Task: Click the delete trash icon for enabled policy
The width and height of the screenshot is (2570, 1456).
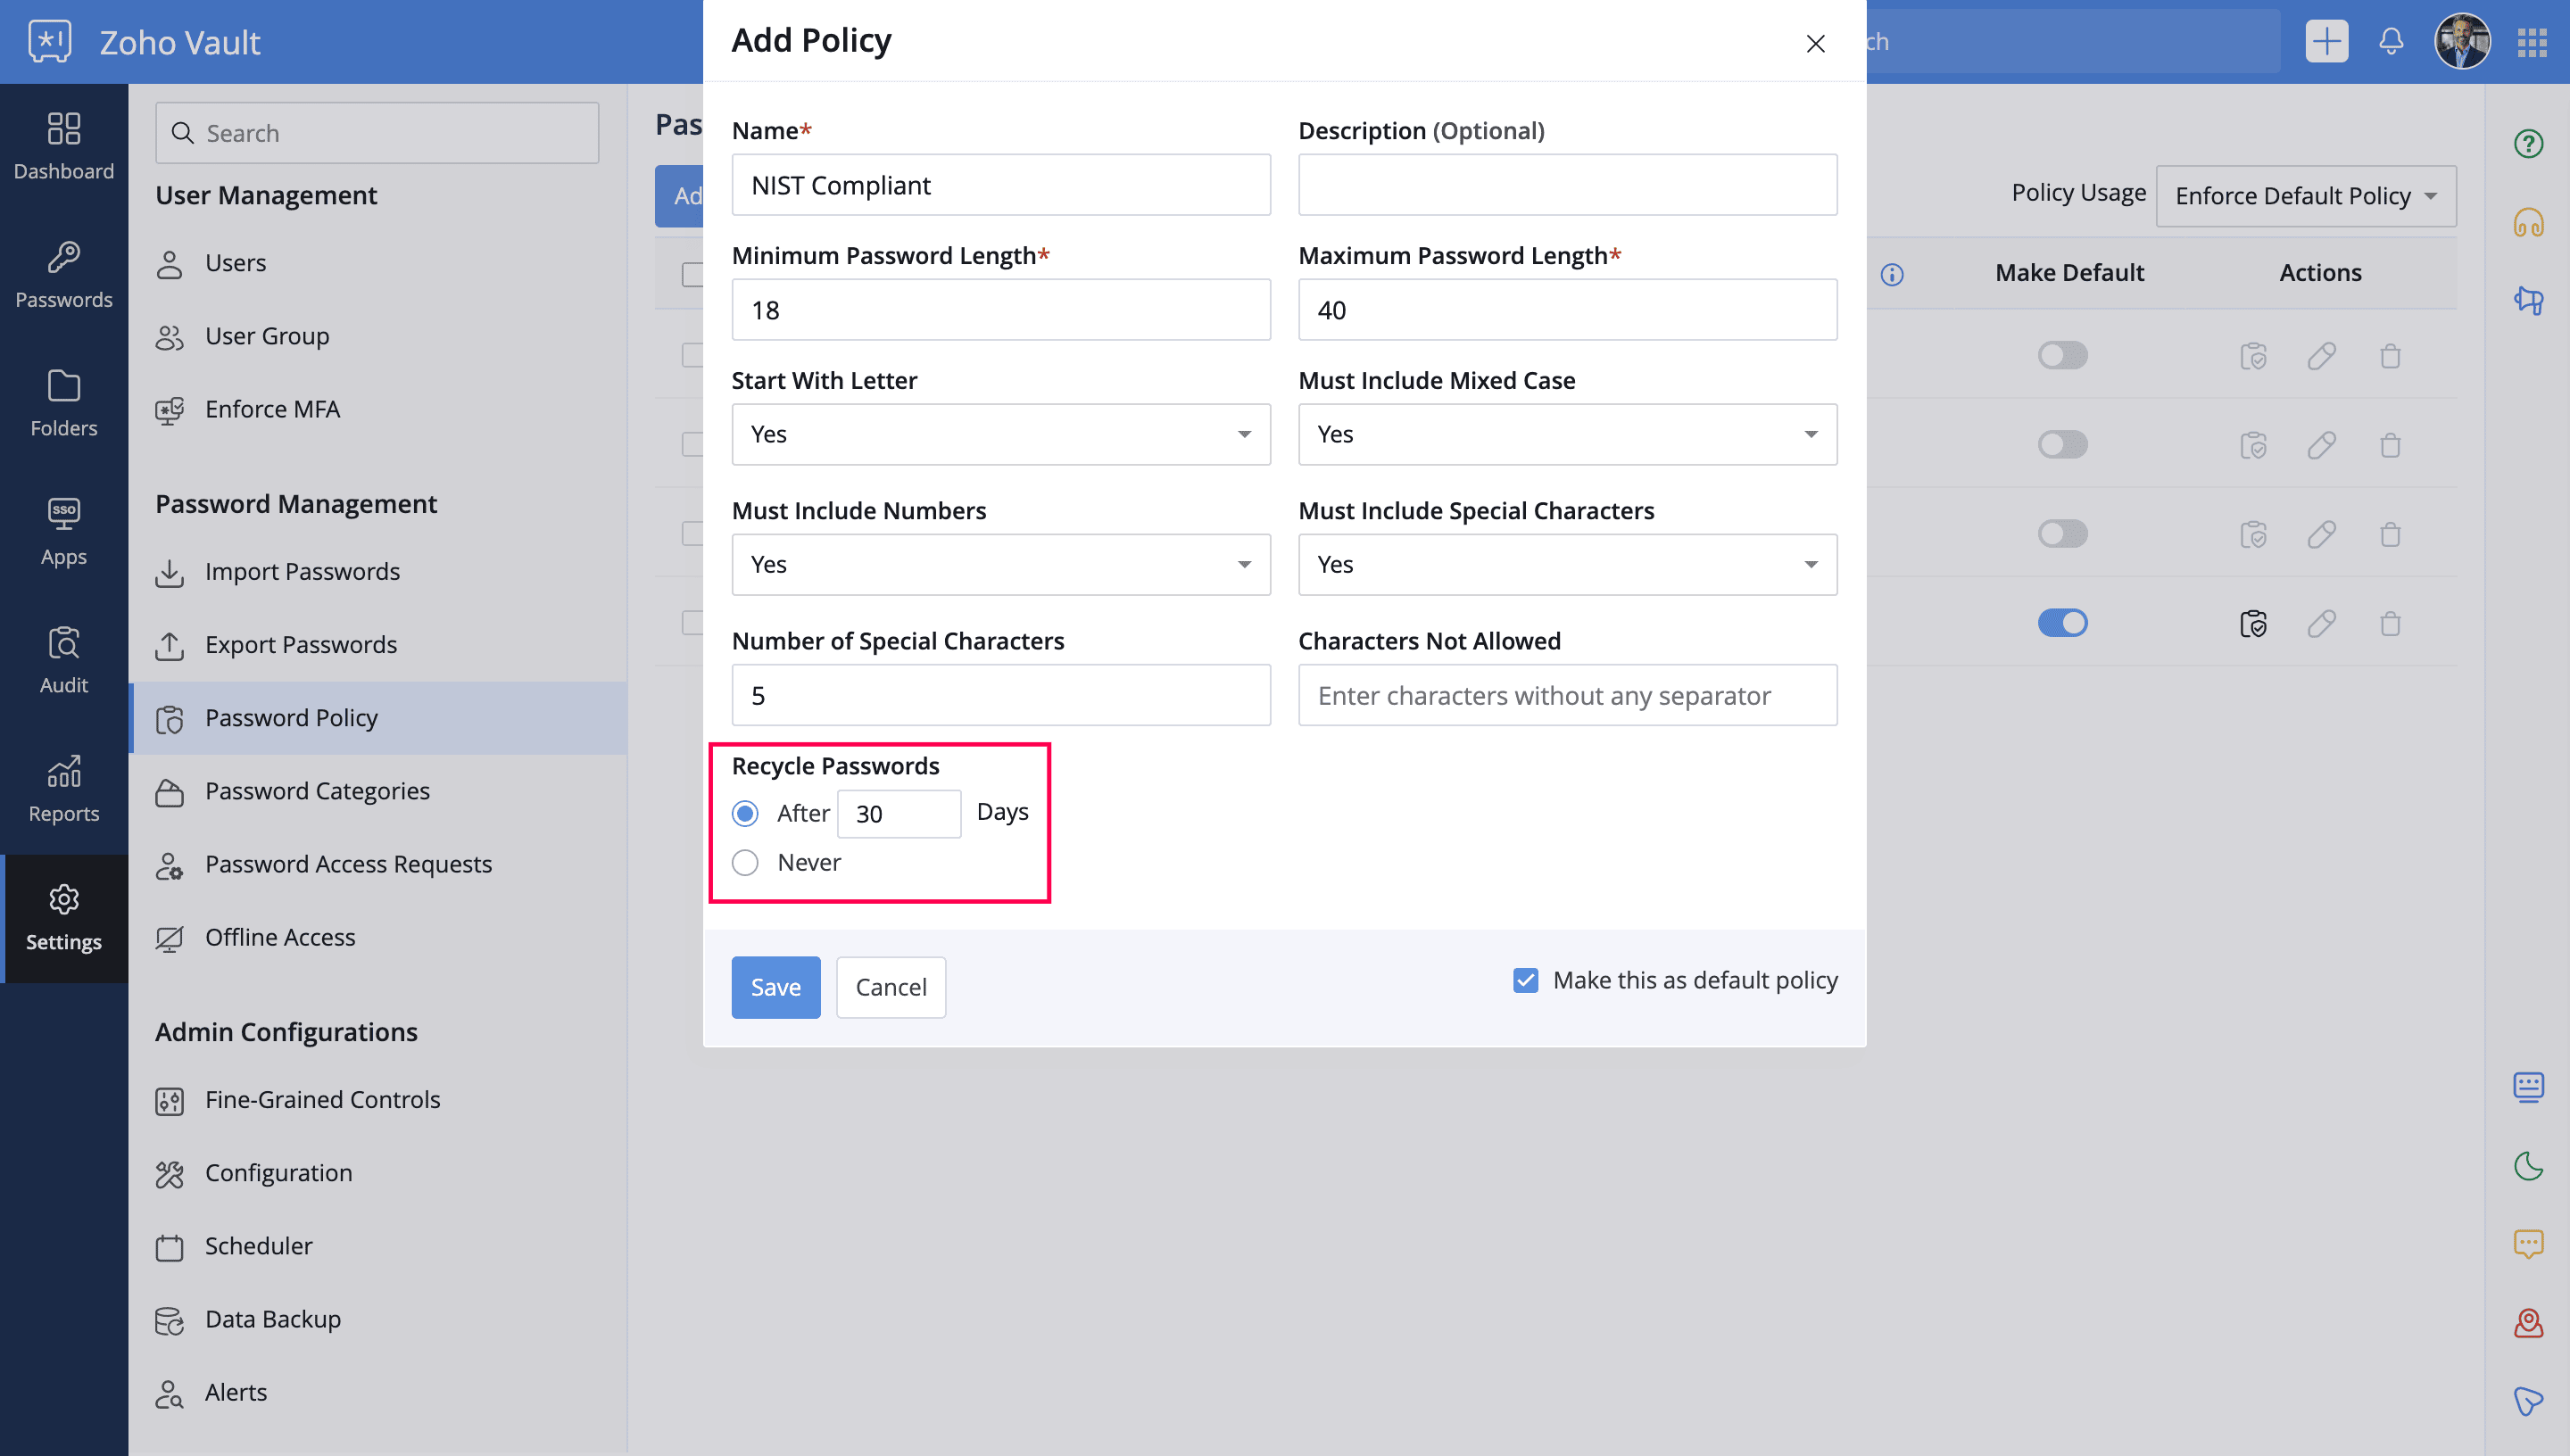Action: coord(2390,624)
